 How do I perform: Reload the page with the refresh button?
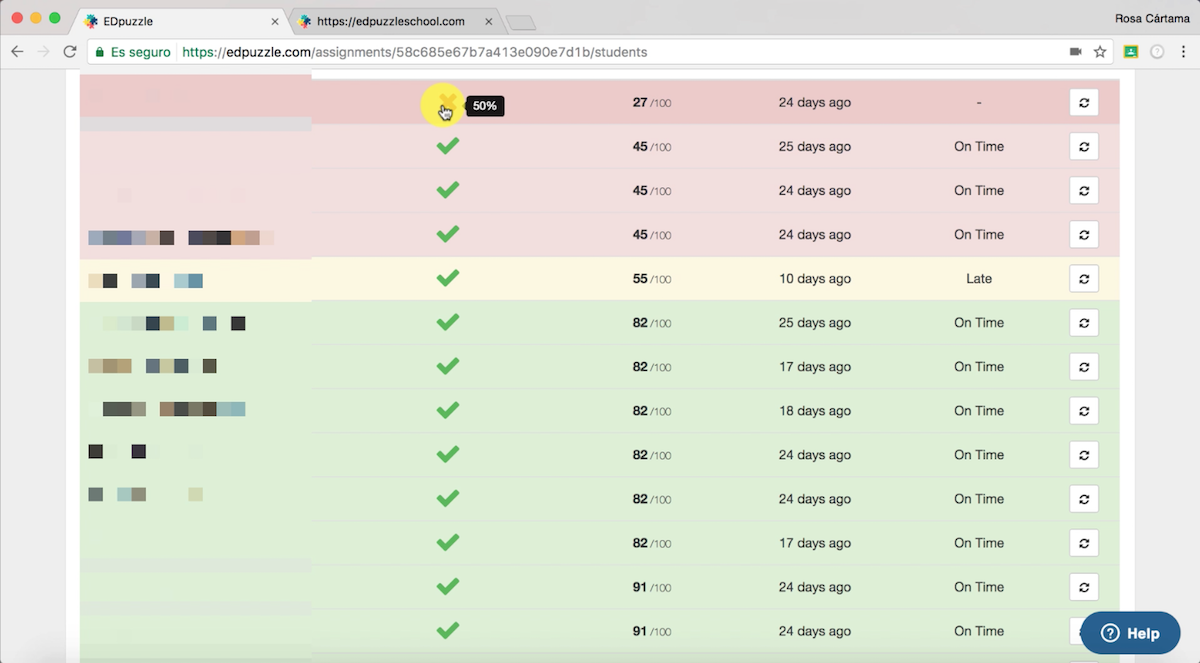[70, 52]
